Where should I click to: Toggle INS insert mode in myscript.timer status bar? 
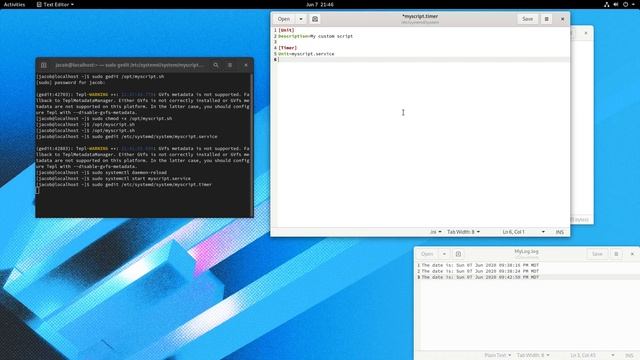click(x=560, y=232)
